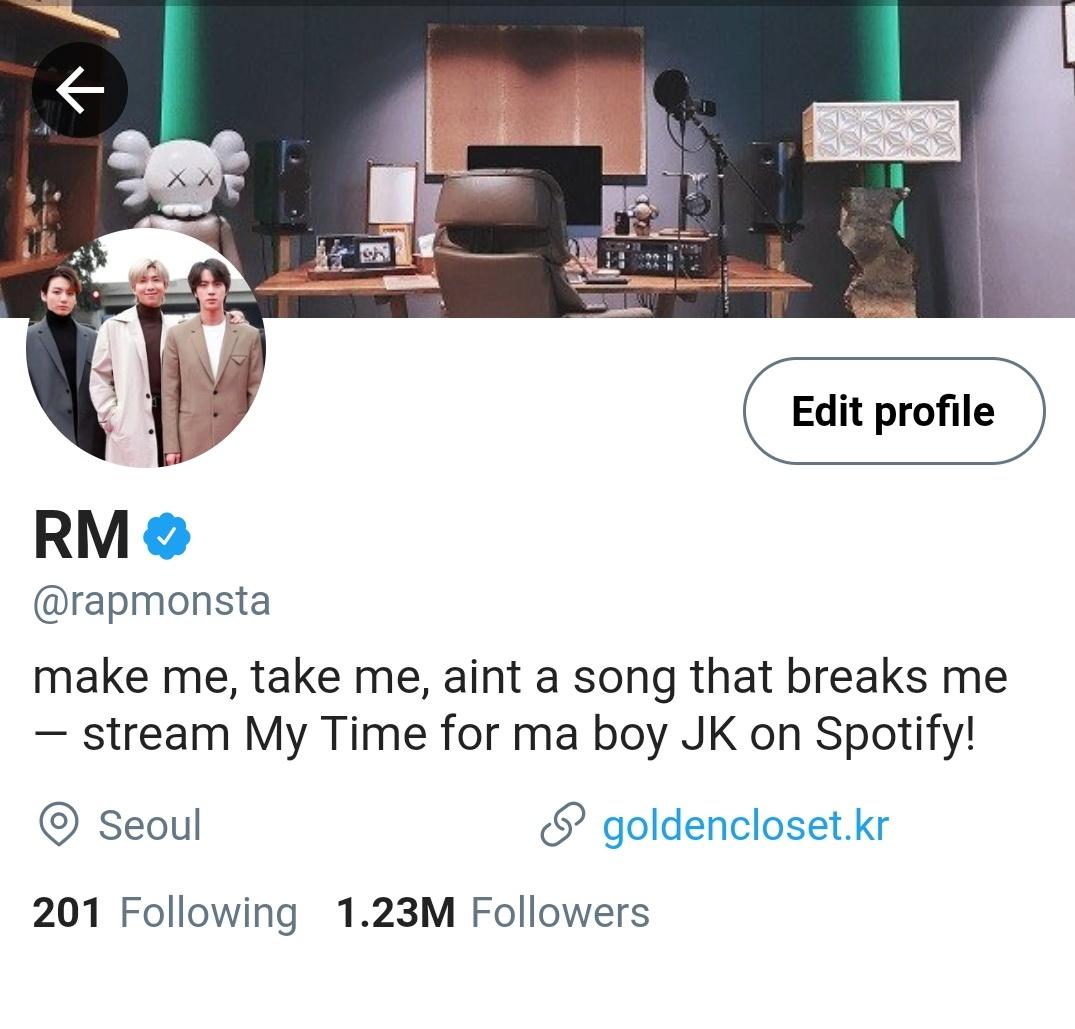Click the bio text about My Time
The image size is (1075, 1029).
pos(520,706)
